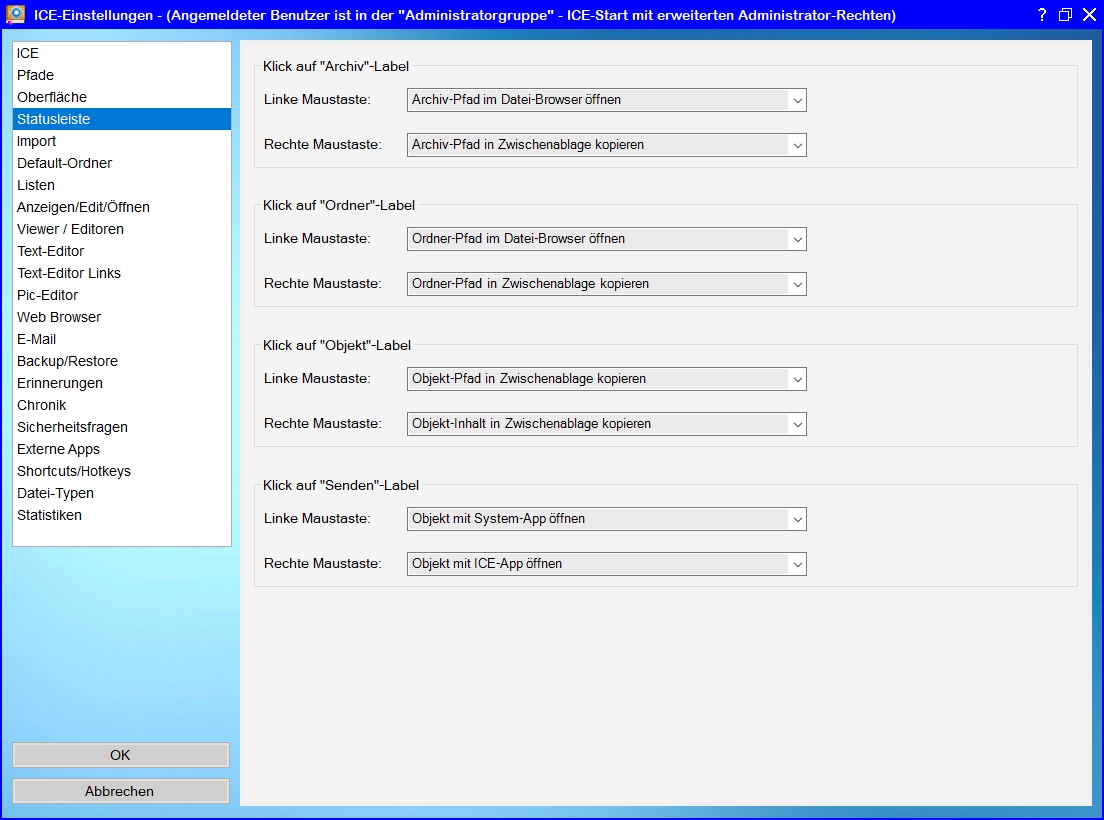
Task: Click the Abbrechen button
Action: pos(120,791)
